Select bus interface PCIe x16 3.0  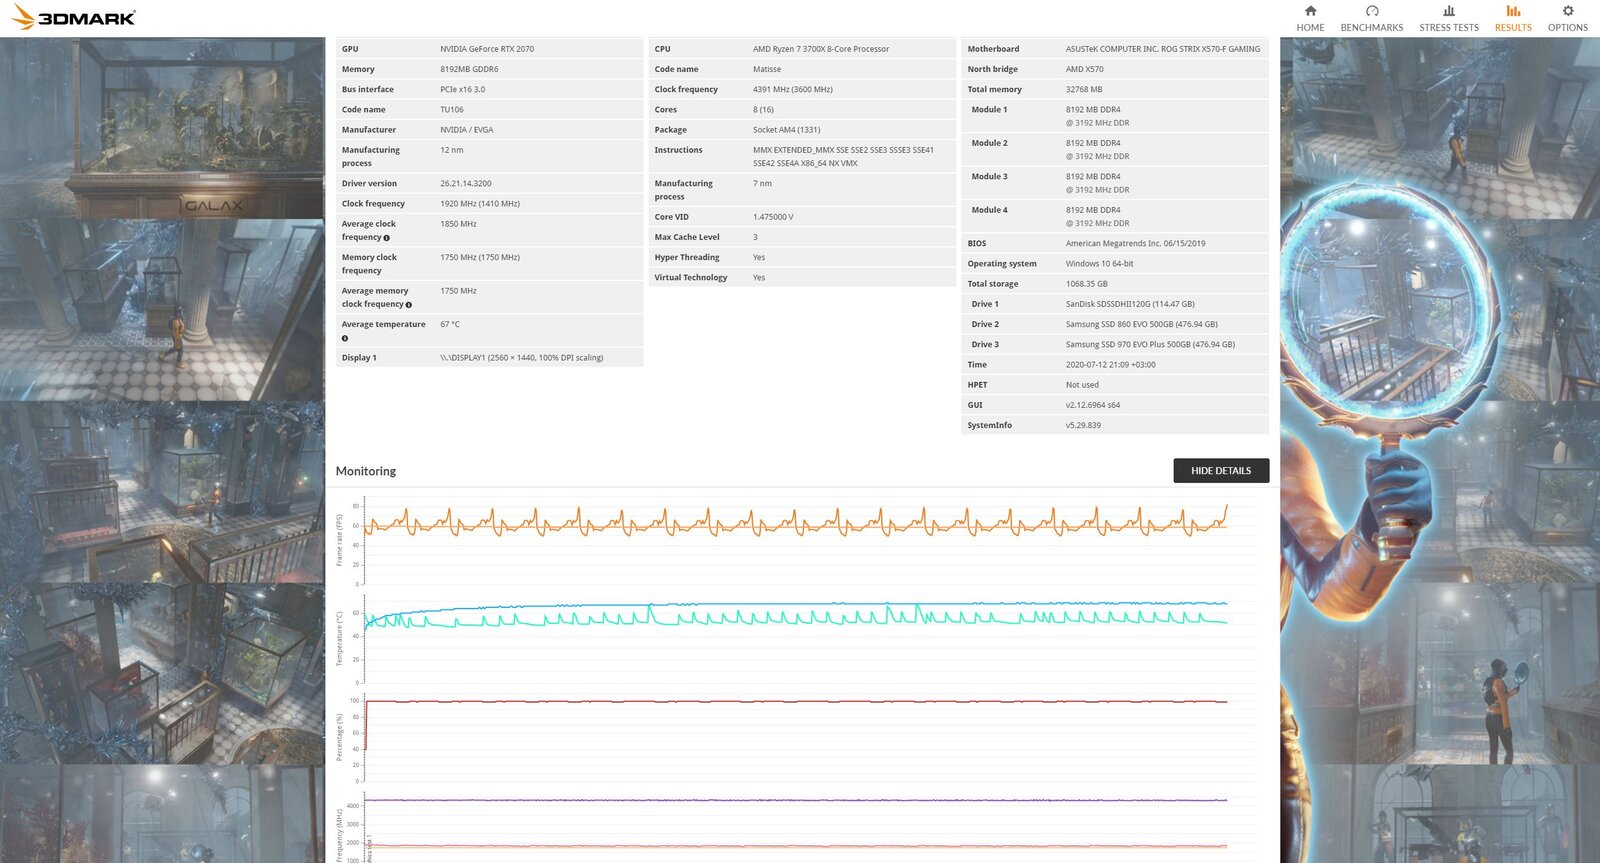[463, 89]
